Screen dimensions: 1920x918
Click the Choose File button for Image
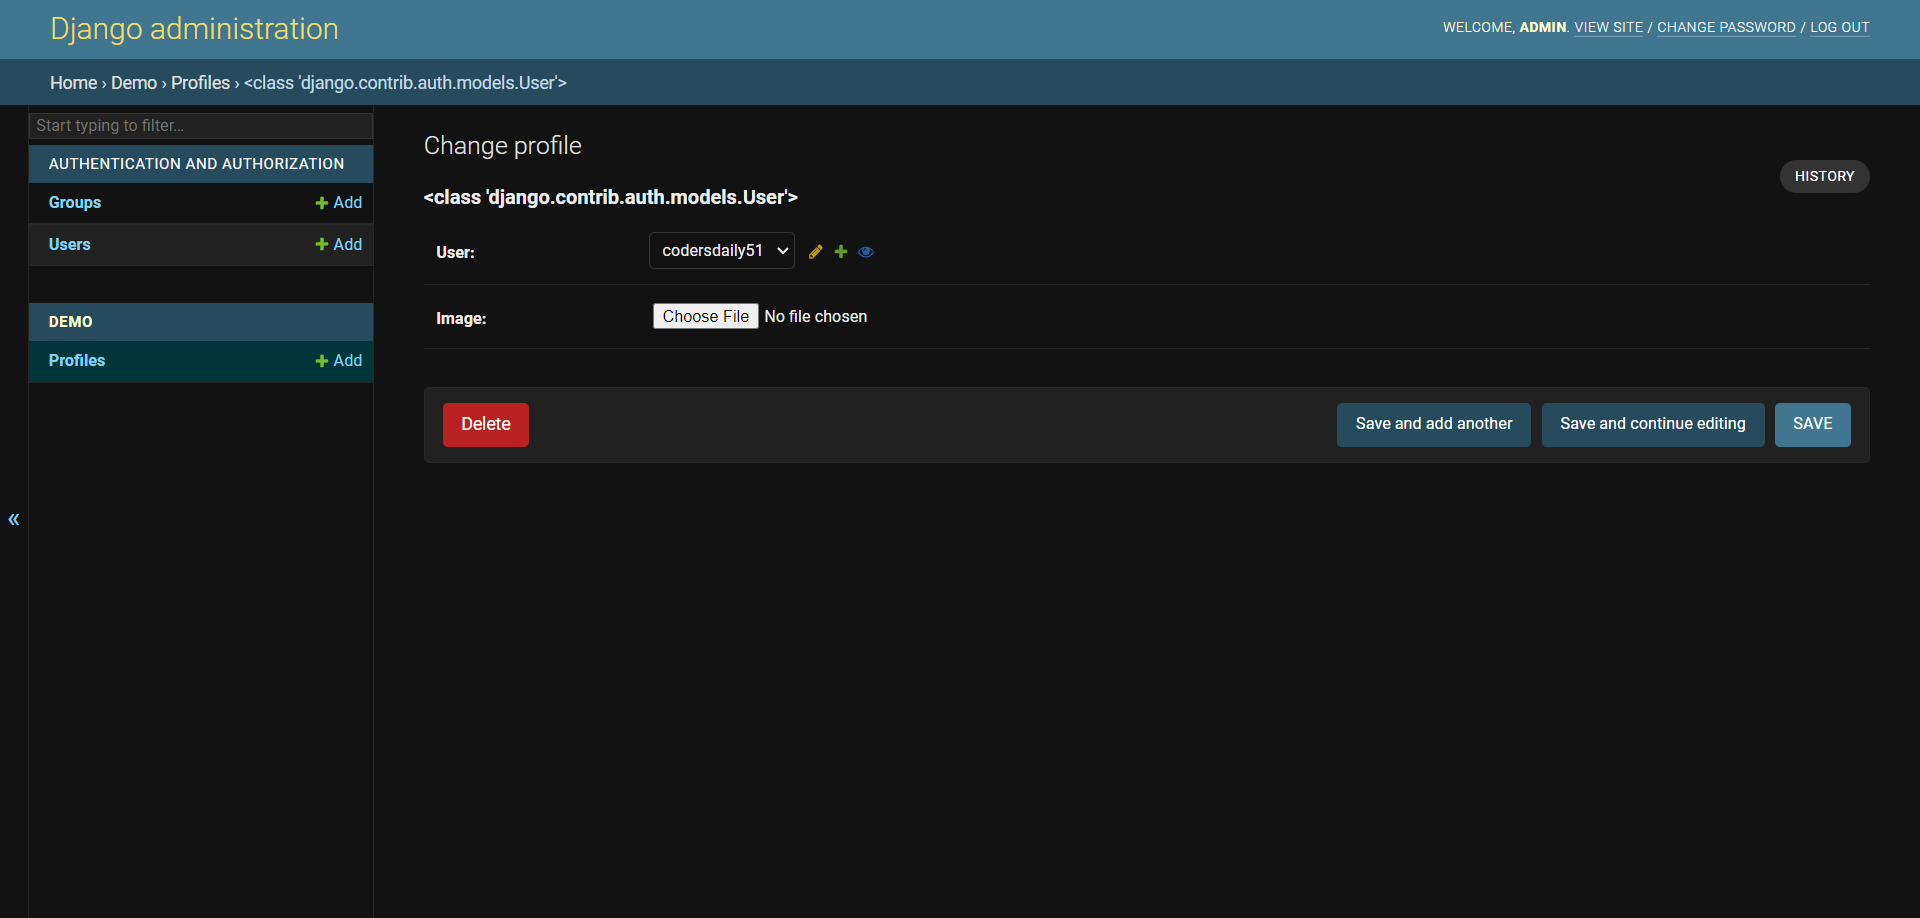tap(705, 316)
